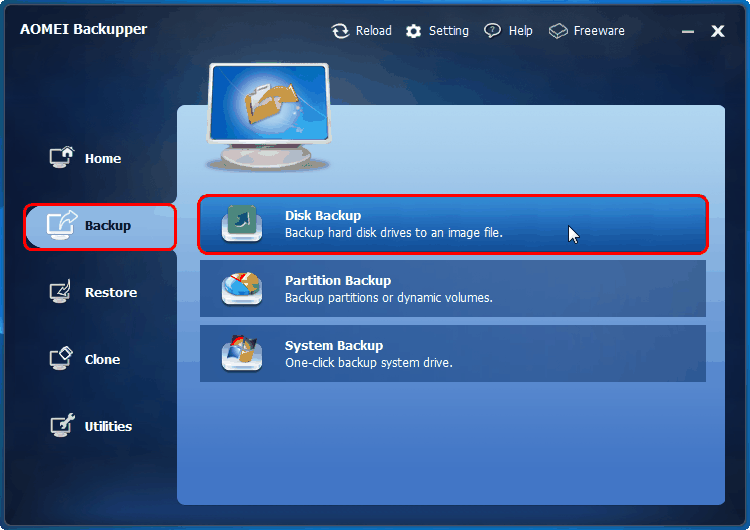Click the System Backup Windows icon
750x530 pixels.
coord(242,353)
